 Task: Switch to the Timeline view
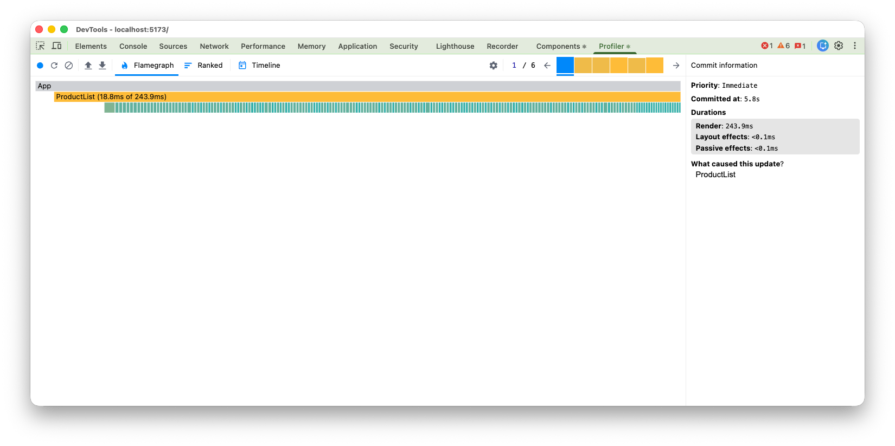(x=260, y=66)
